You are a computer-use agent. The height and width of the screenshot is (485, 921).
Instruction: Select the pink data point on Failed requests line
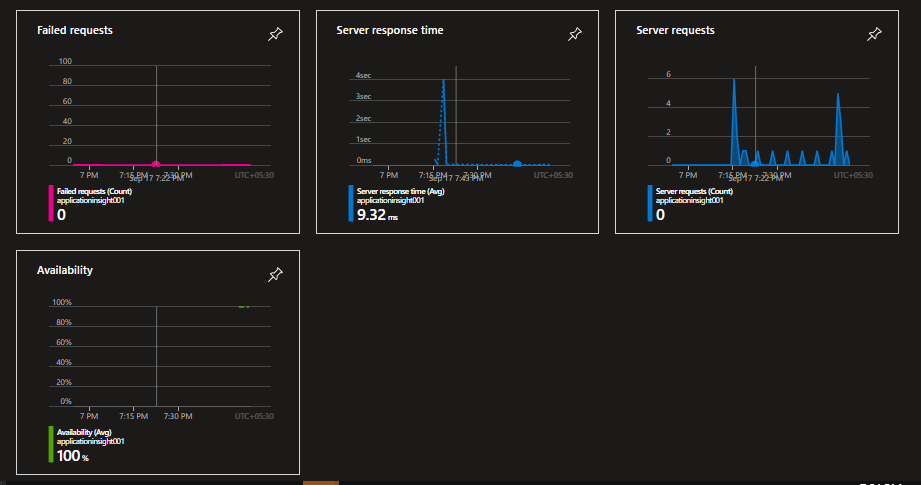155,164
